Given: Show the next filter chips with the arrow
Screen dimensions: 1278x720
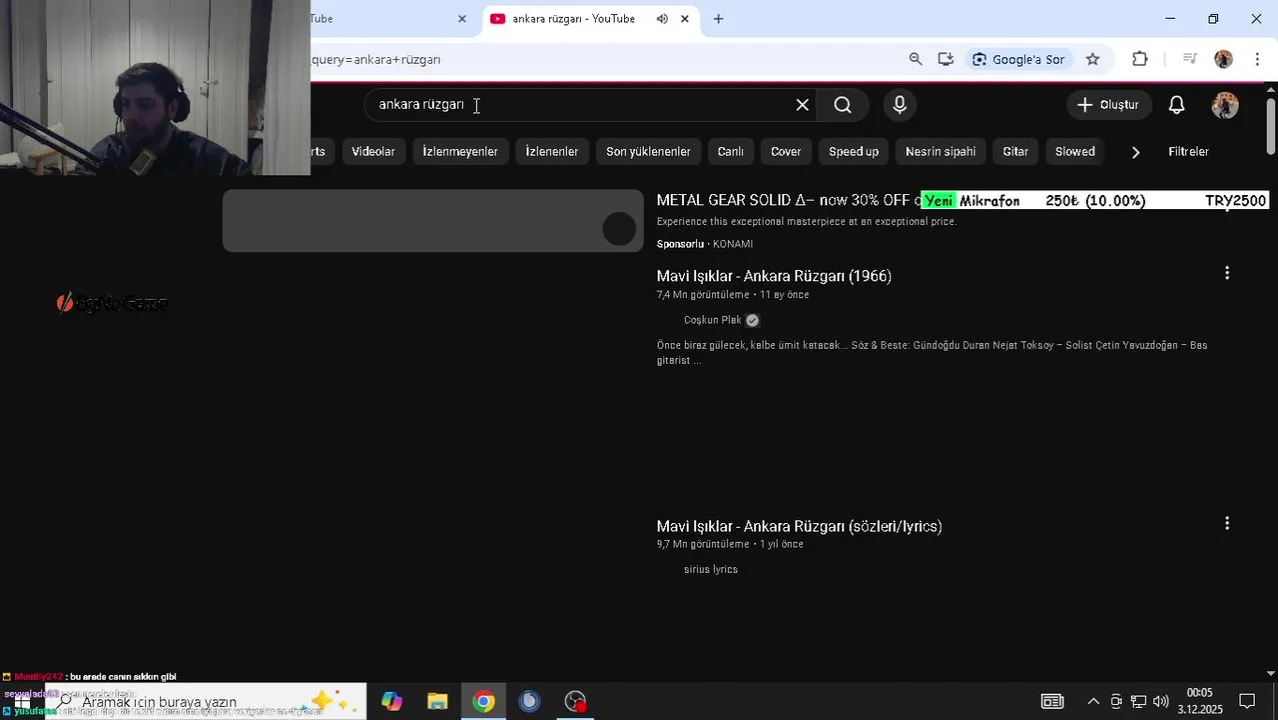Looking at the screenshot, I should click(1135, 152).
